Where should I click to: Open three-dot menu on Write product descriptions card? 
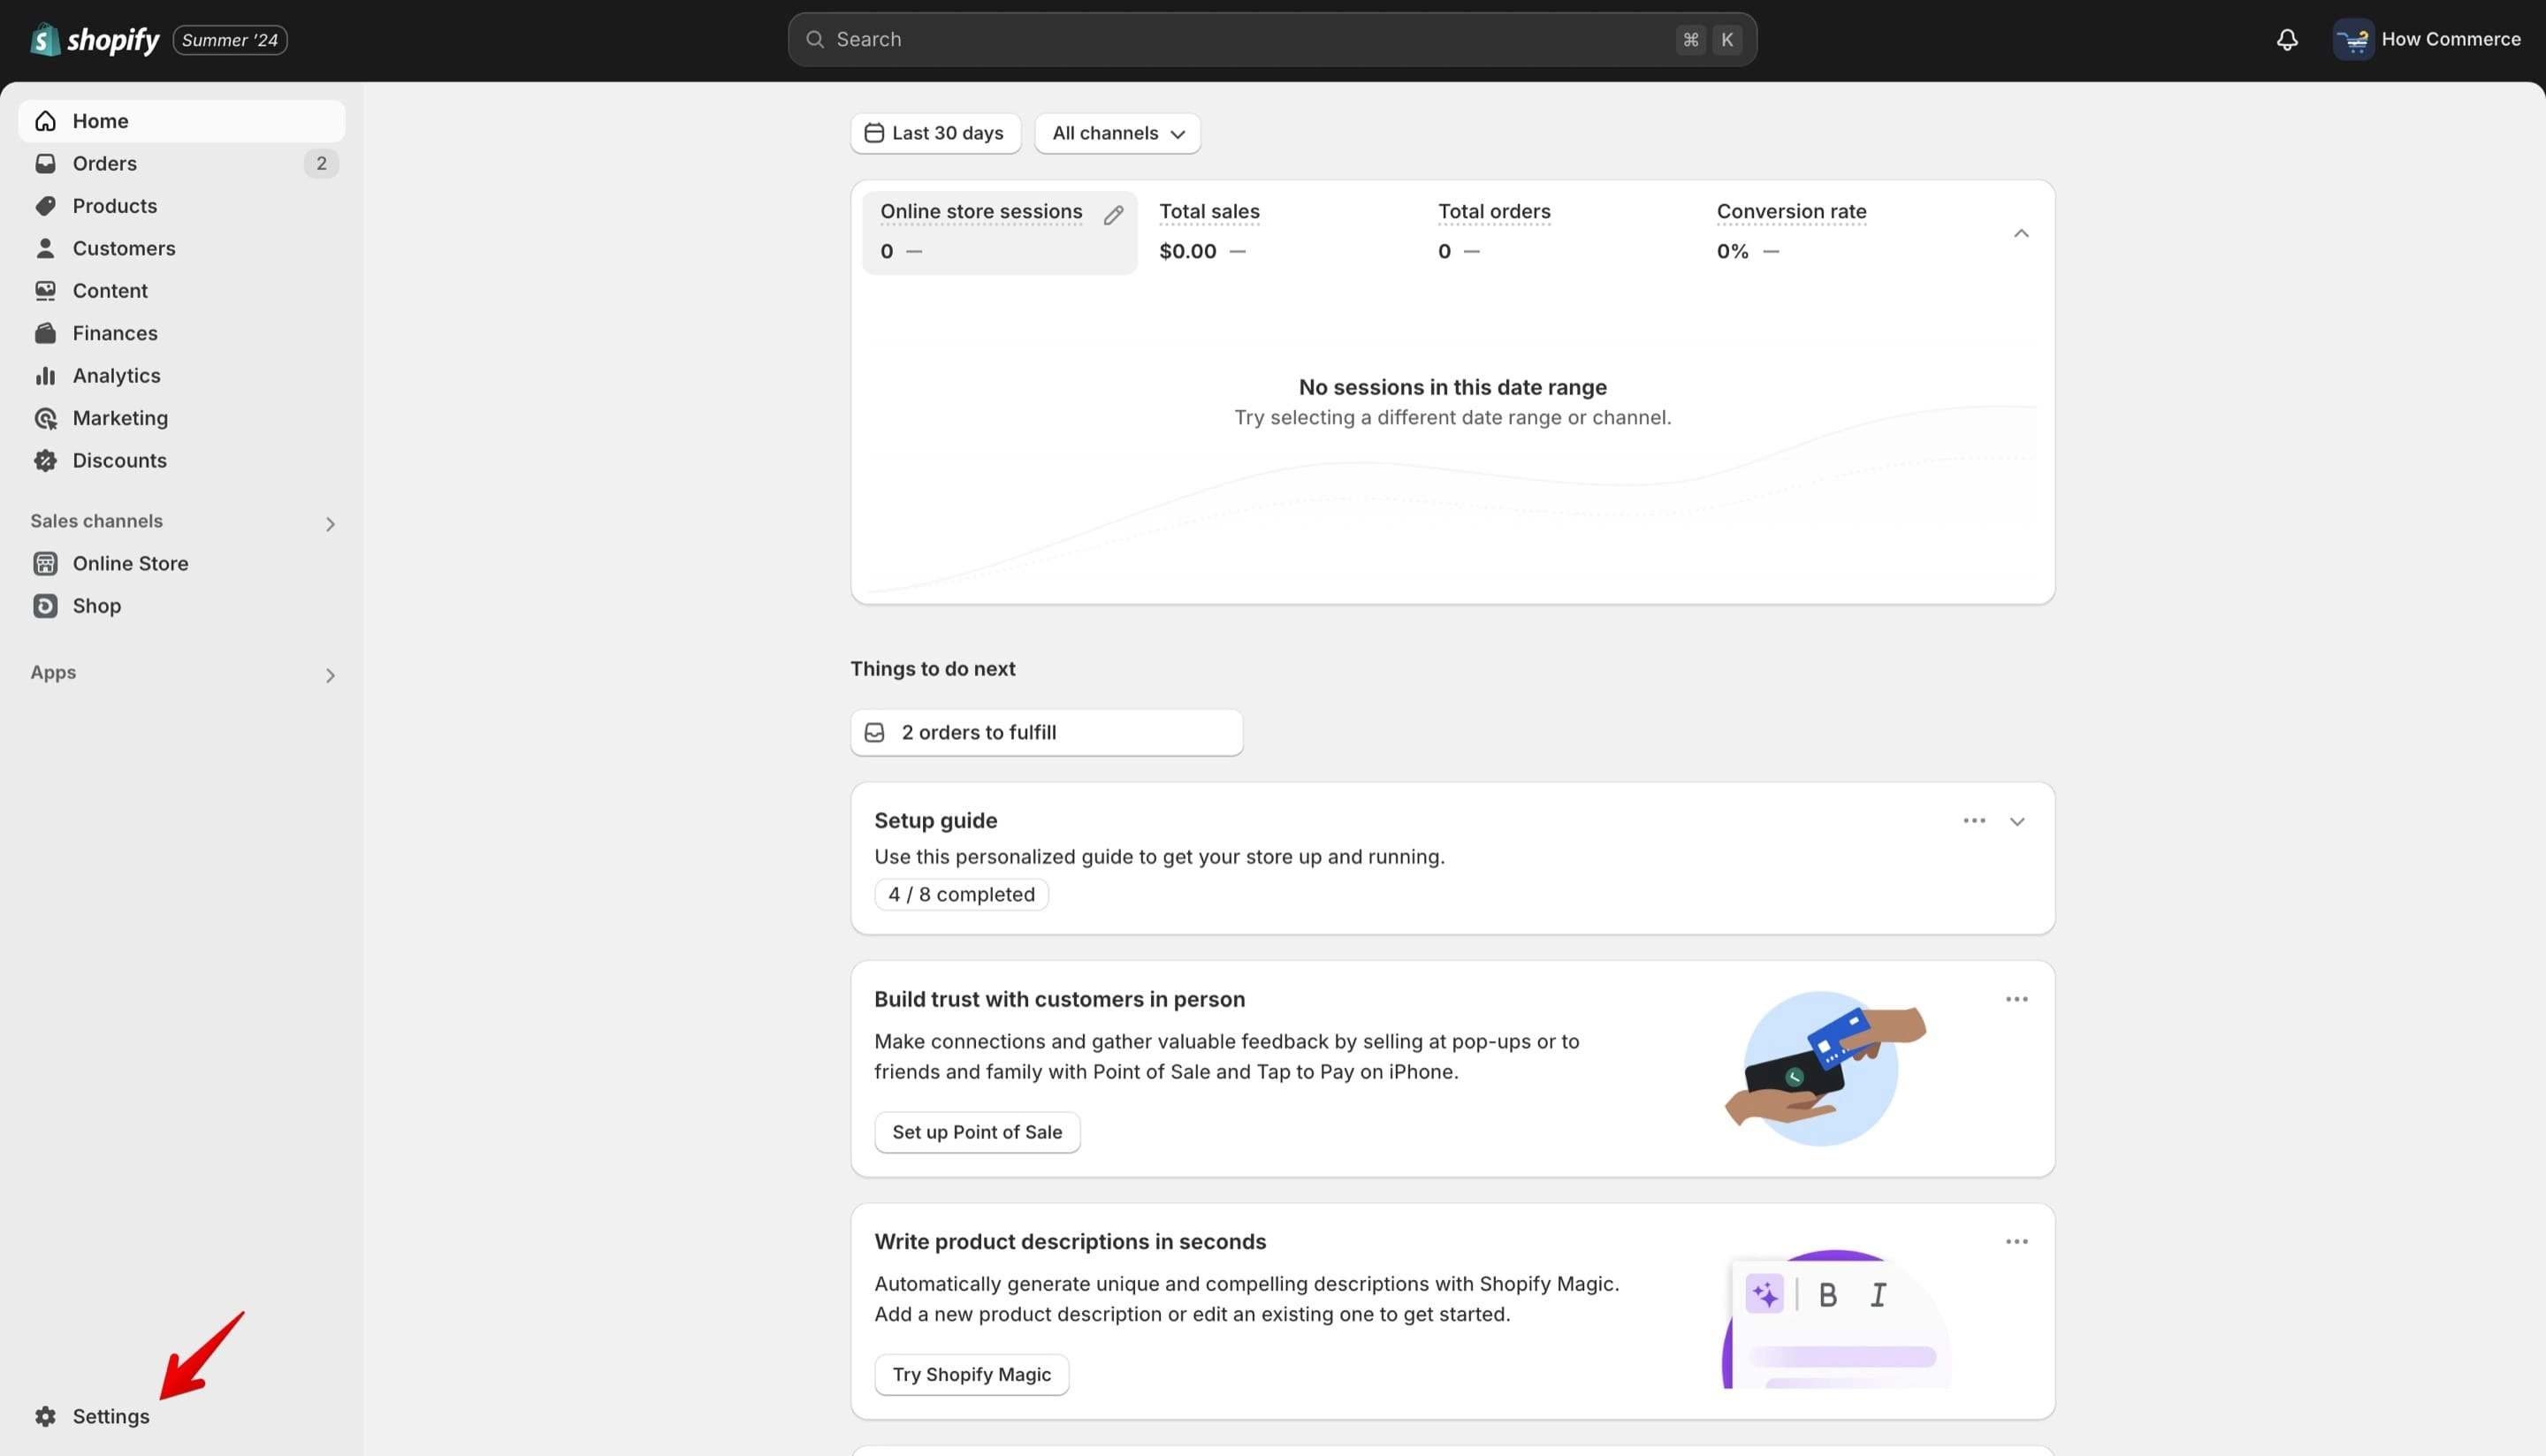(x=2016, y=1242)
